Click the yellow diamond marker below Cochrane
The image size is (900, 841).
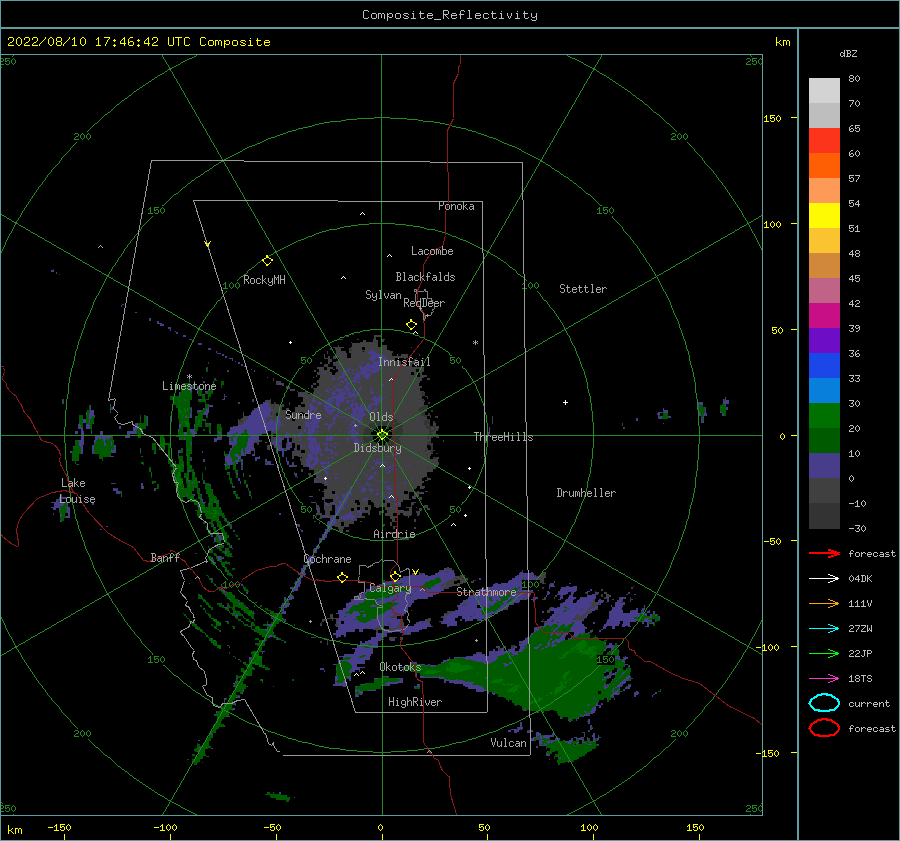coord(343,577)
